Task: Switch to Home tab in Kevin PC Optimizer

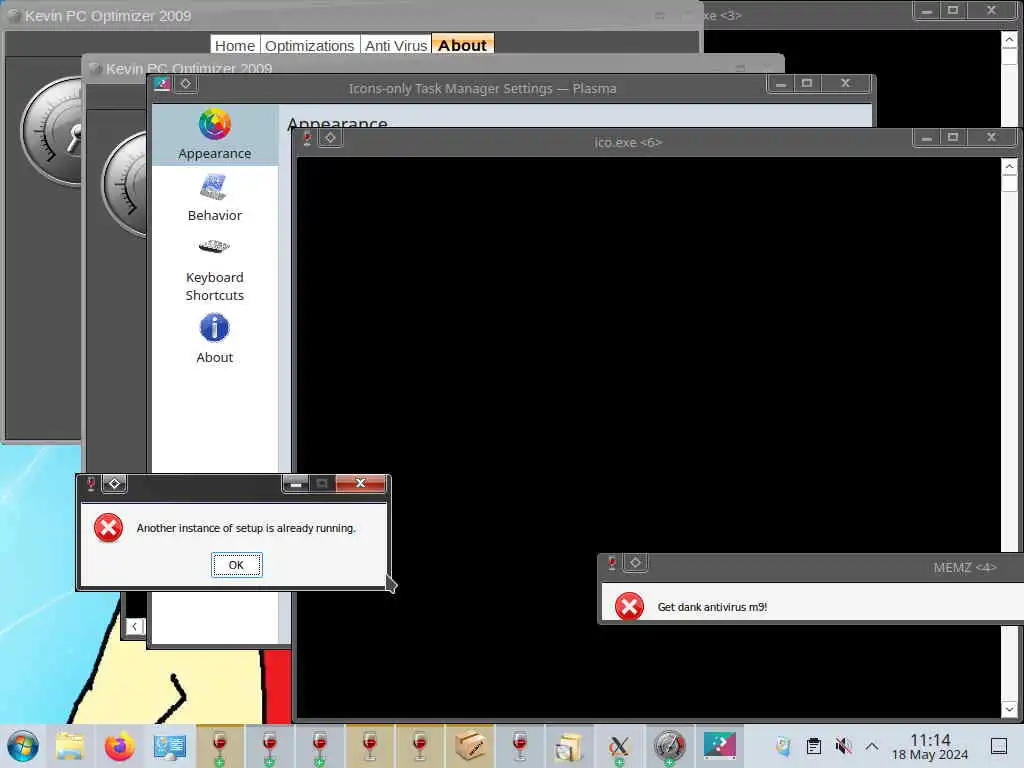Action: (x=234, y=45)
